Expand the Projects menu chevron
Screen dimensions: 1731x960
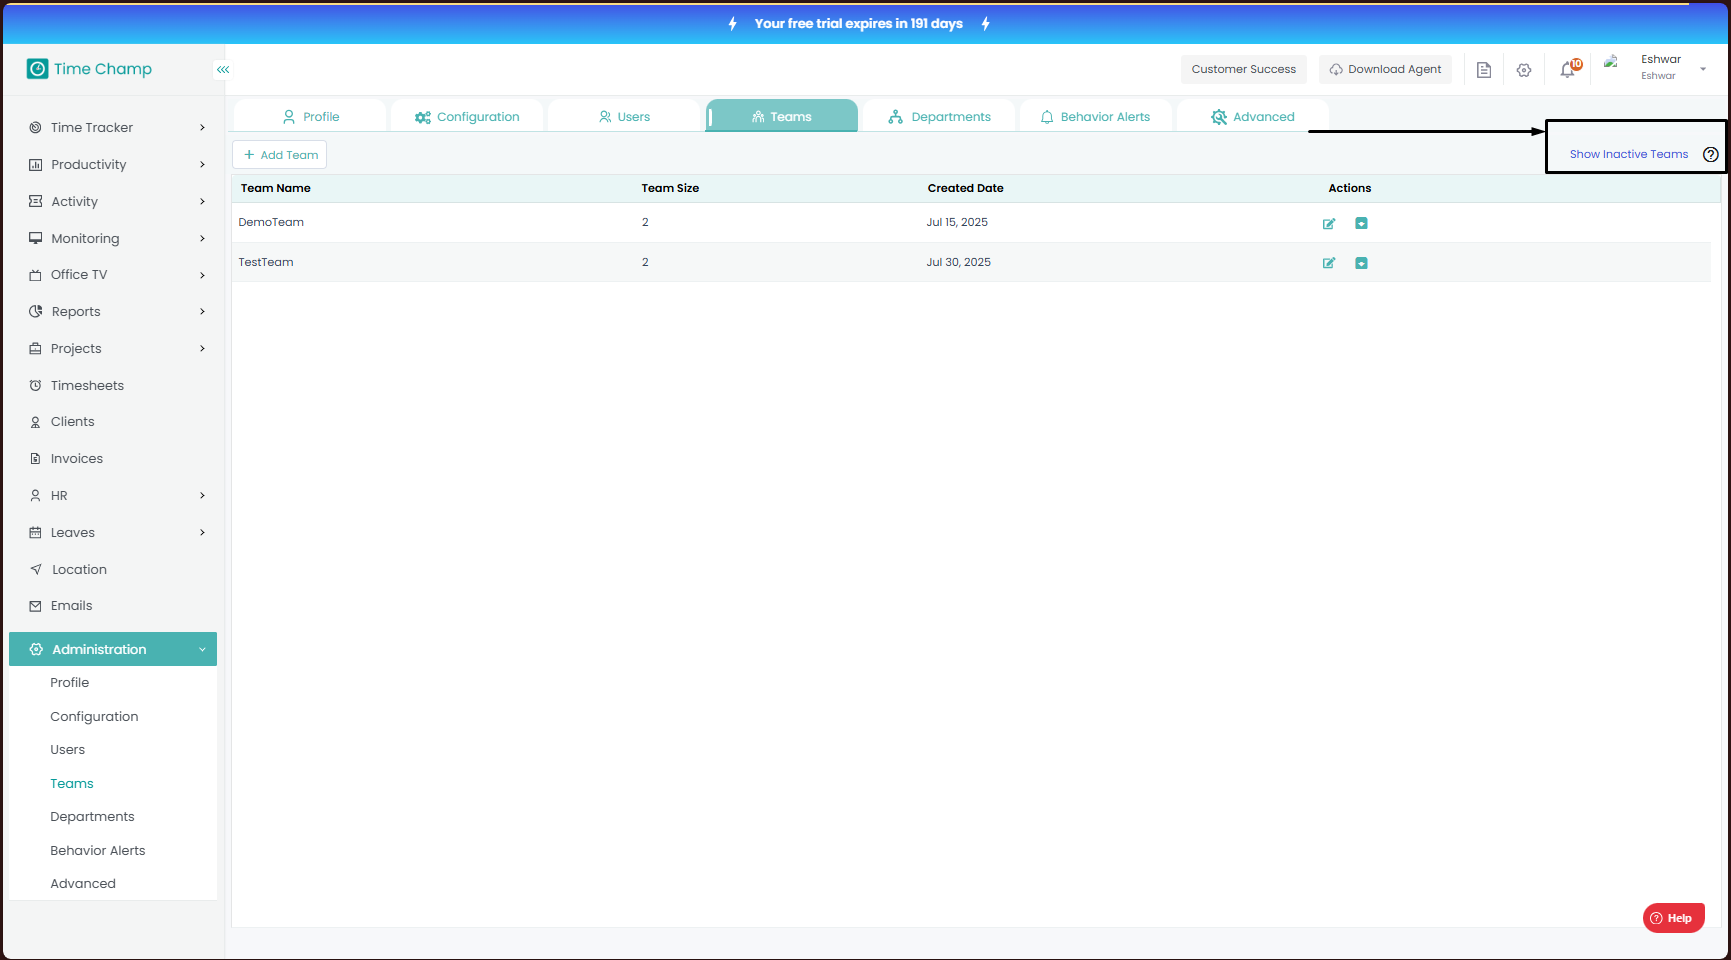[202, 349]
